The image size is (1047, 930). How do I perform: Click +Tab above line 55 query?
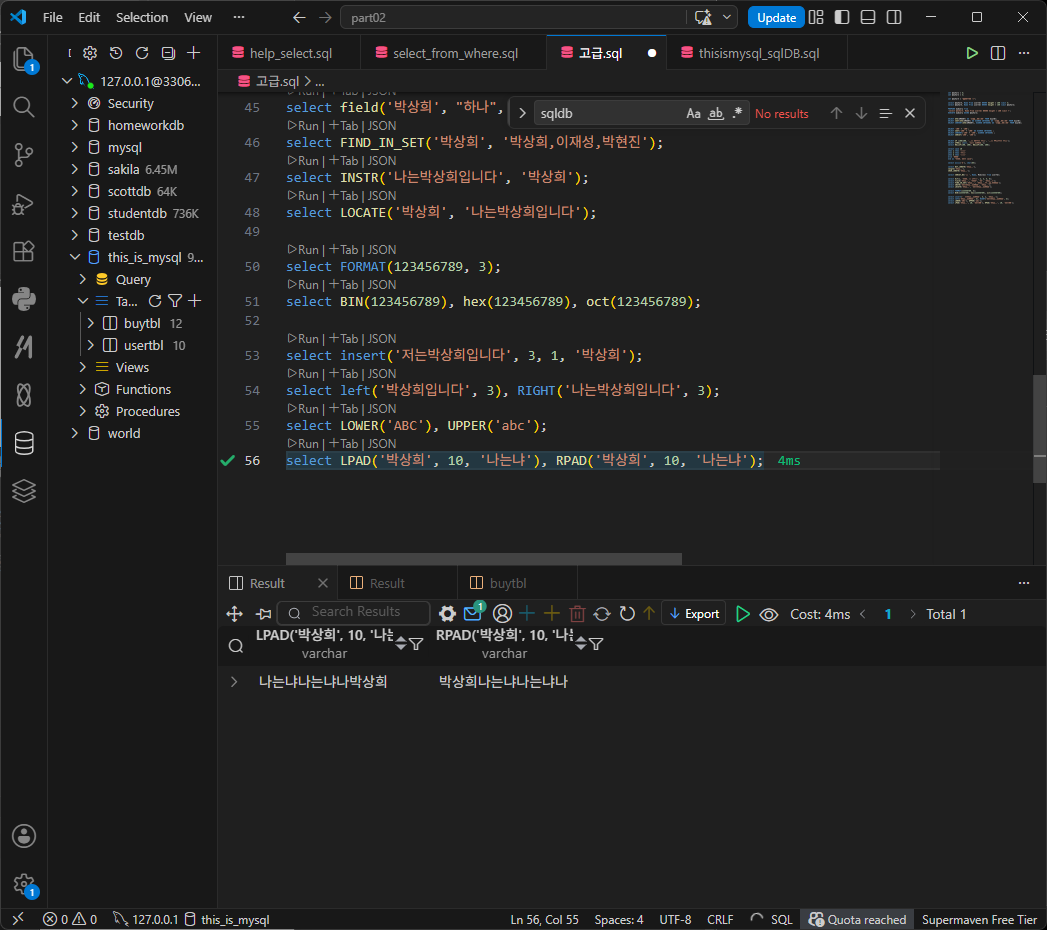coord(344,409)
